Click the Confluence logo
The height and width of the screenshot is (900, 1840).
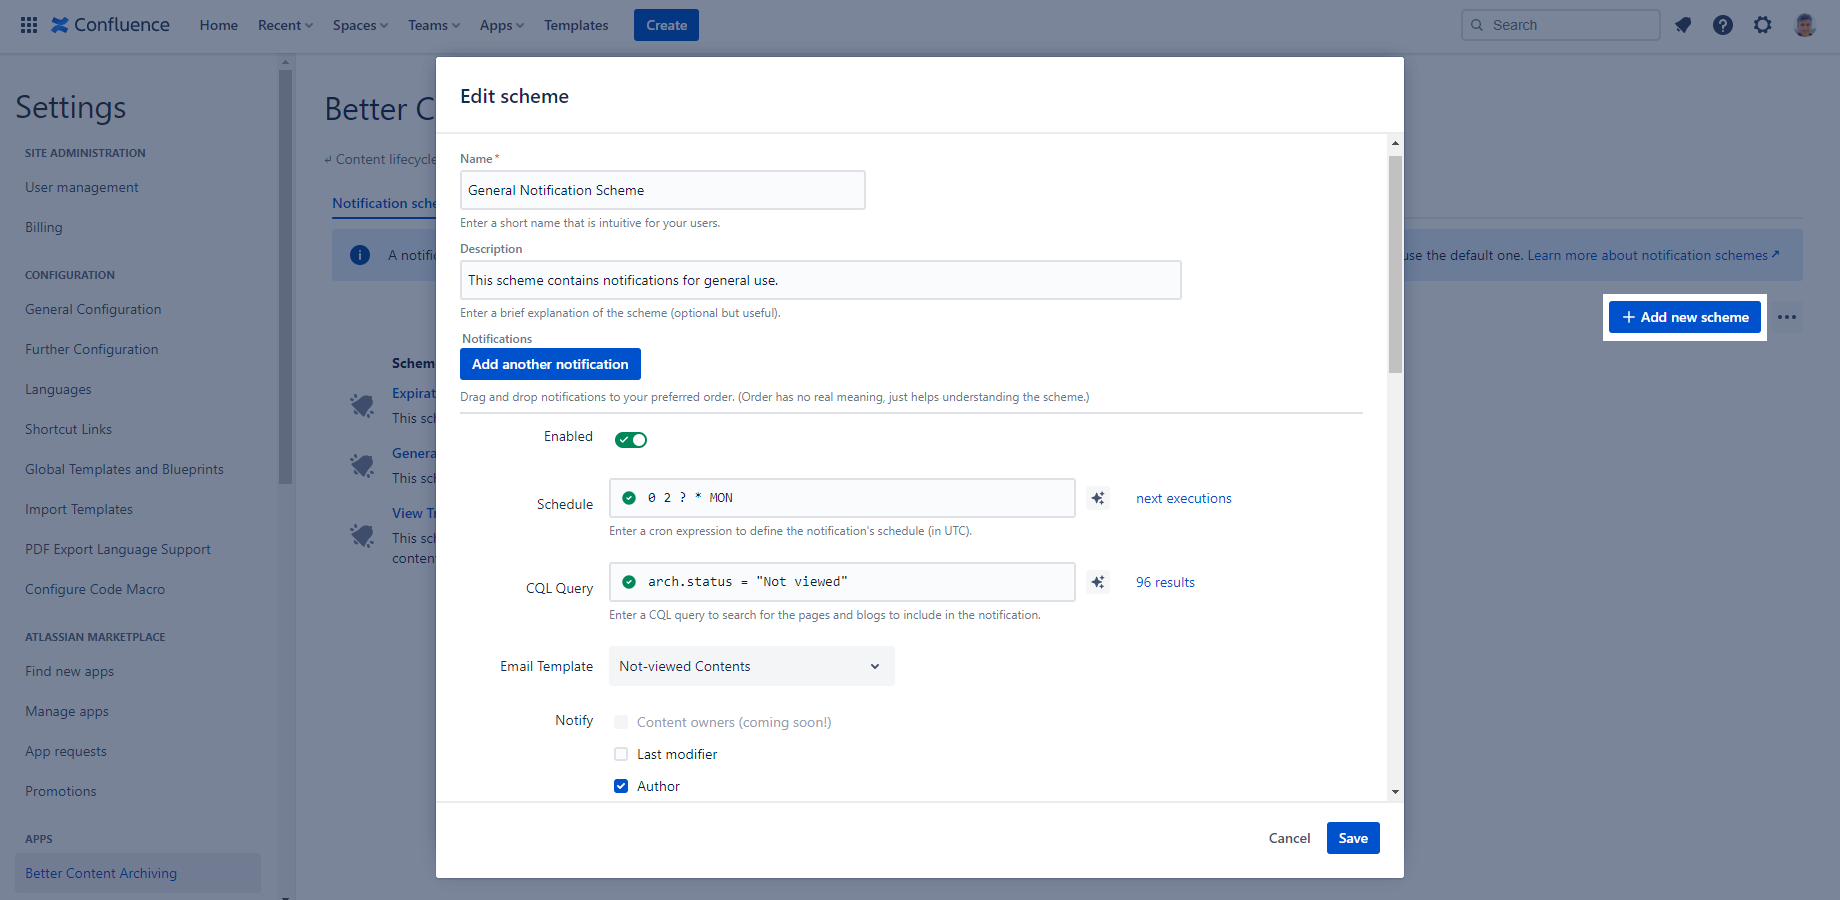pyautogui.click(x=110, y=25)
